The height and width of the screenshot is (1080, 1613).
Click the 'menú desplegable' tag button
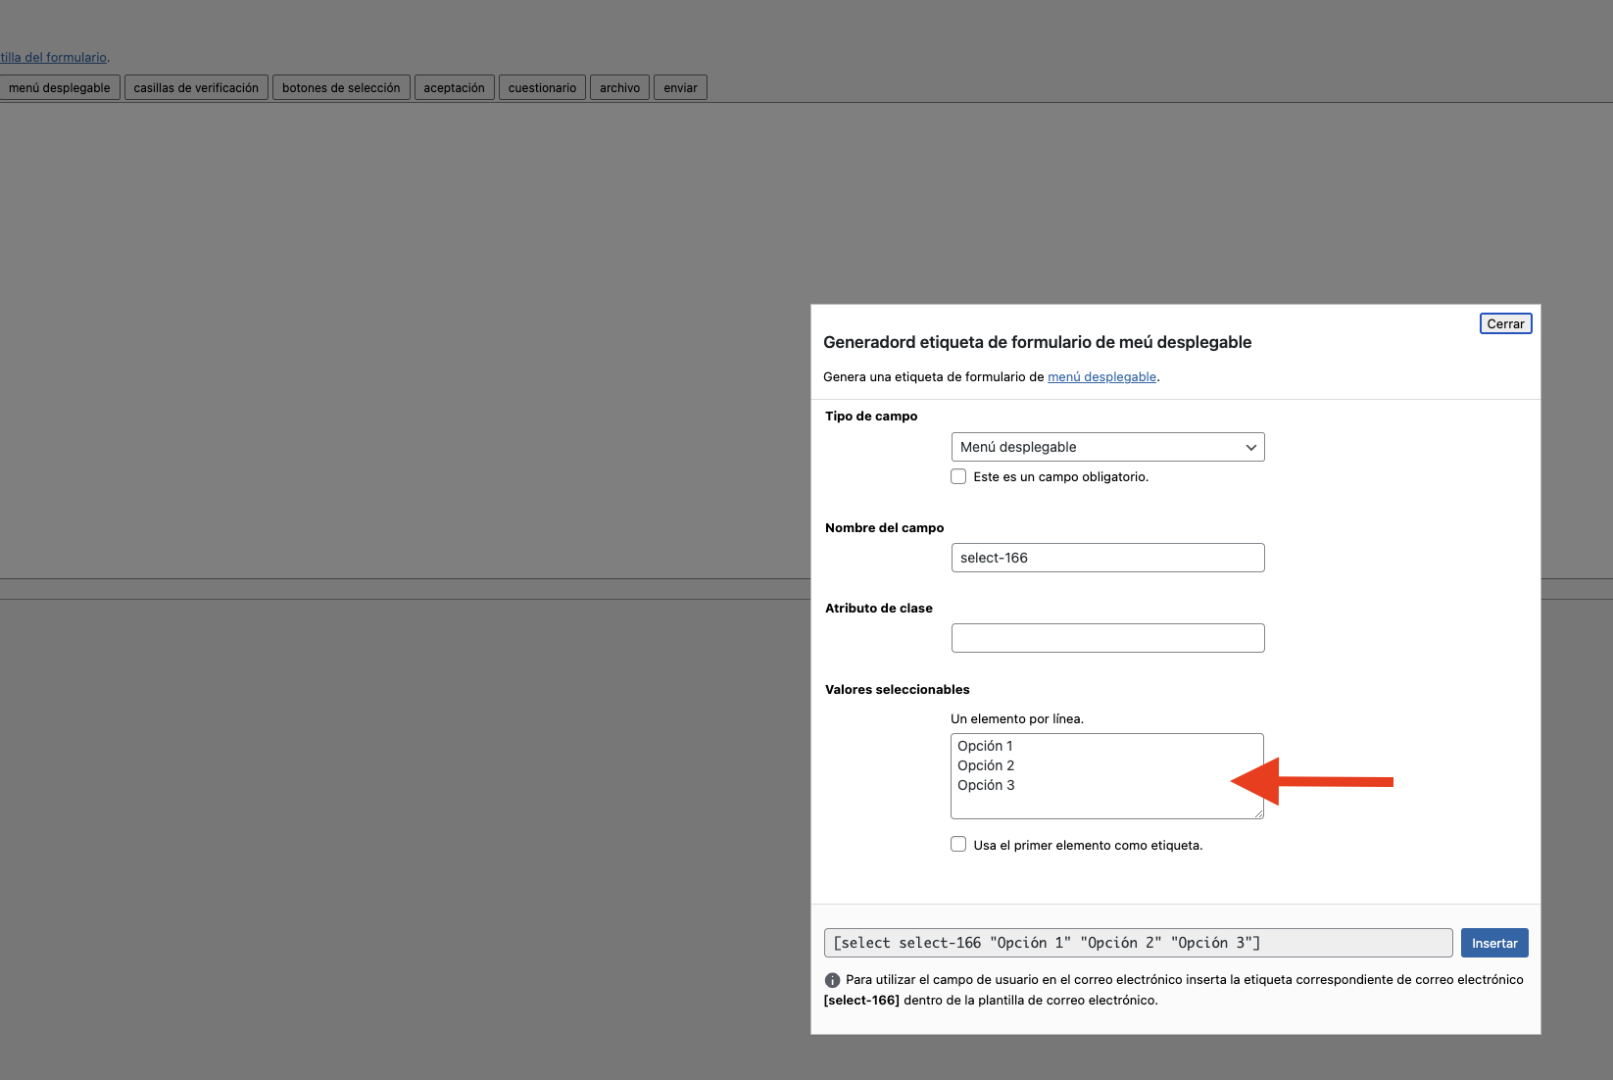click(59, 88)
